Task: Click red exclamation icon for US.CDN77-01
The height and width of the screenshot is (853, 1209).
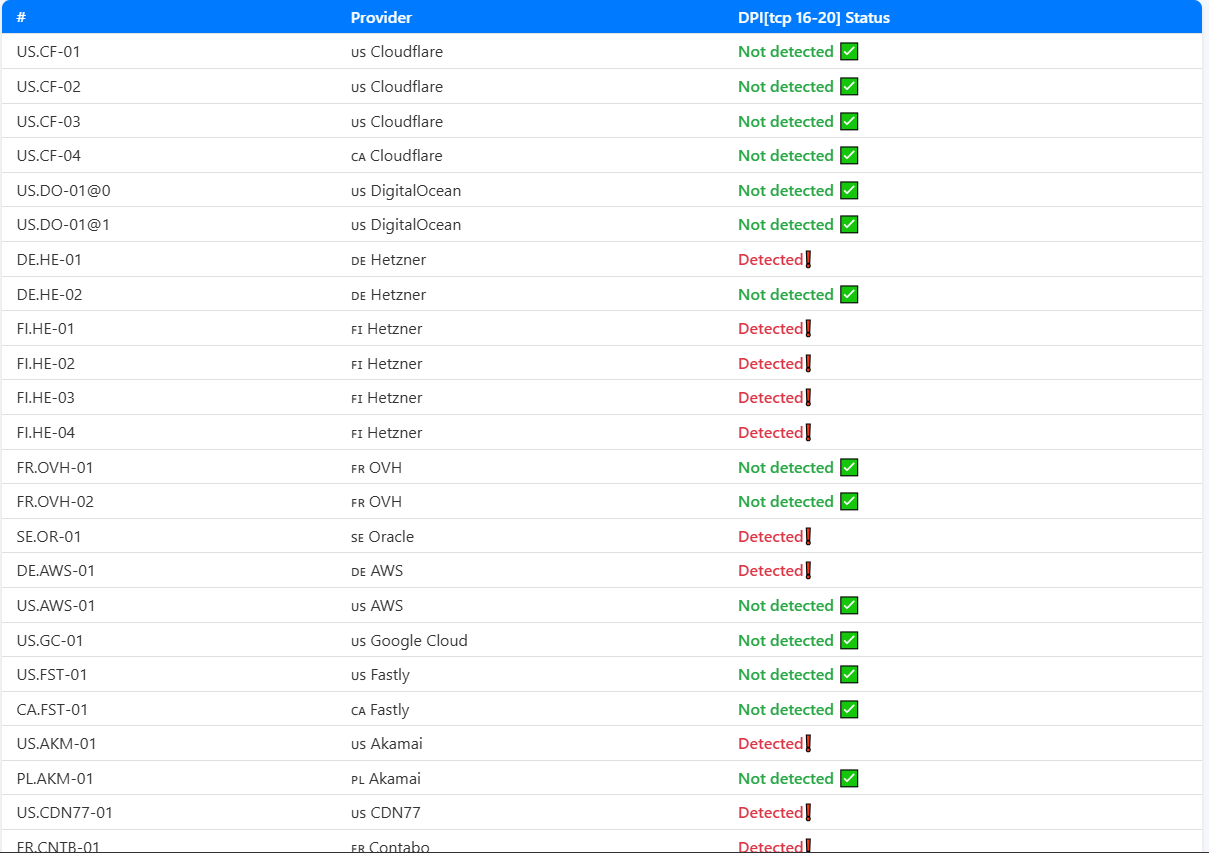Action: 808,813
